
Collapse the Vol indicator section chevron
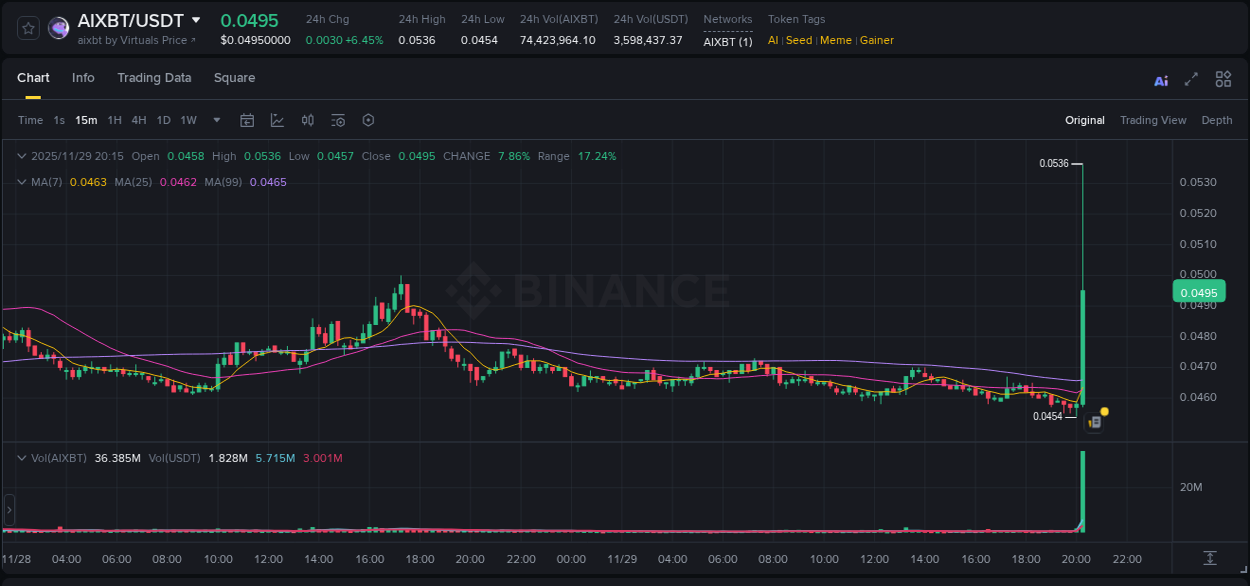tap(22, 457)
